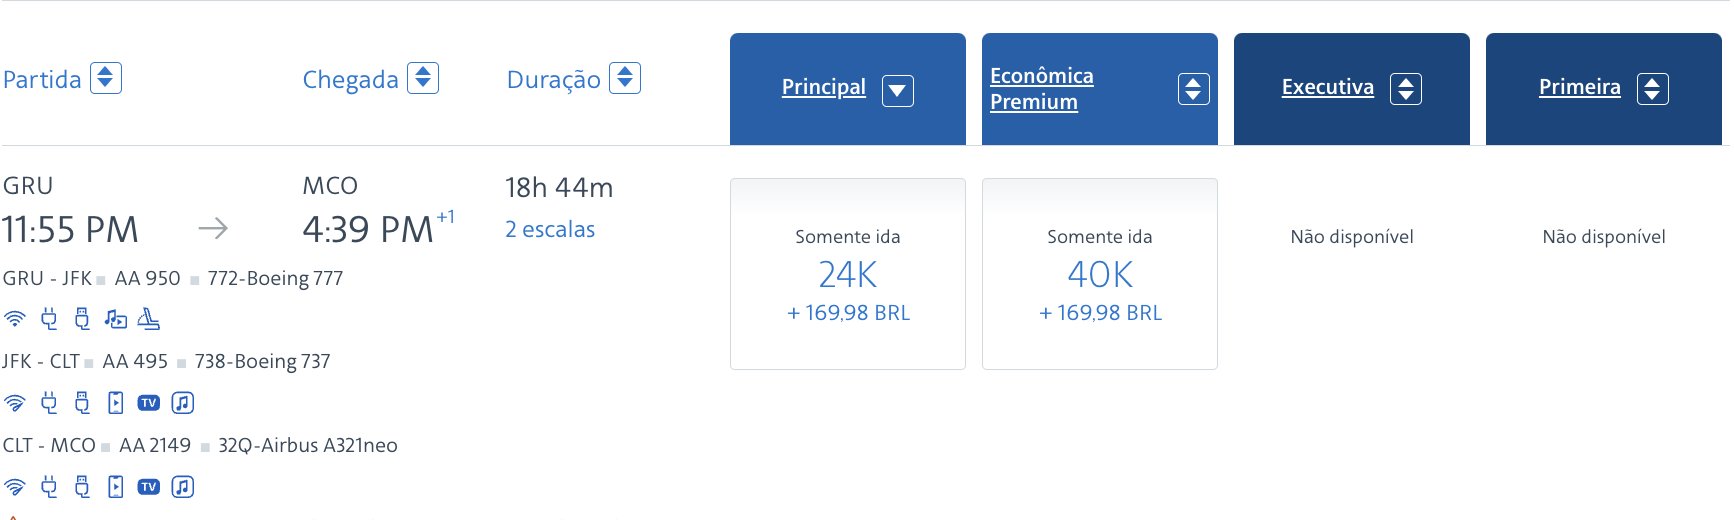The image size is (1734, 520).
Task: Open the Primeira cabin tab
Action: tap(1580, 87)
